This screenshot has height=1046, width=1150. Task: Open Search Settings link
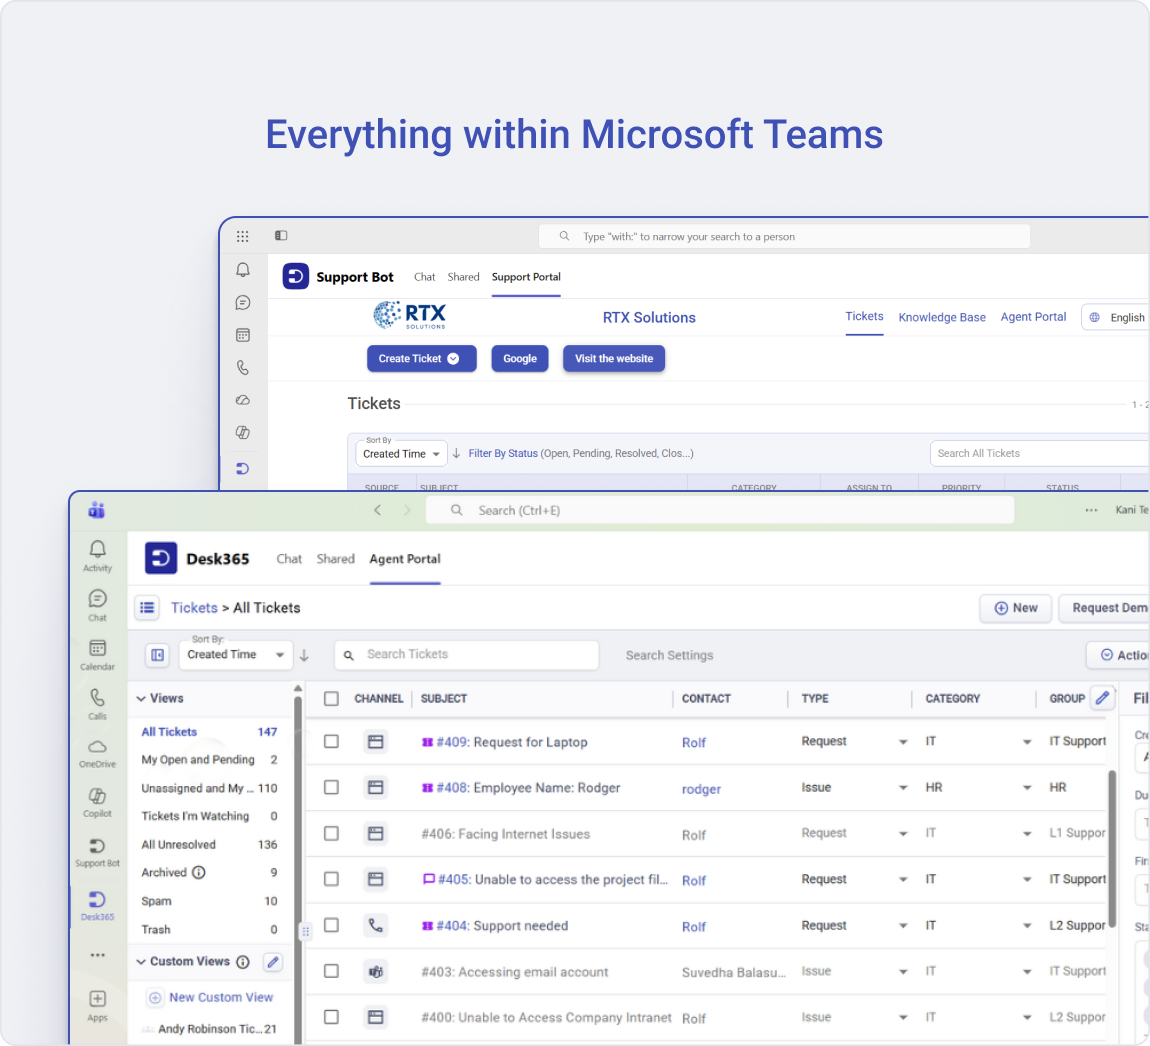[669, 655]
